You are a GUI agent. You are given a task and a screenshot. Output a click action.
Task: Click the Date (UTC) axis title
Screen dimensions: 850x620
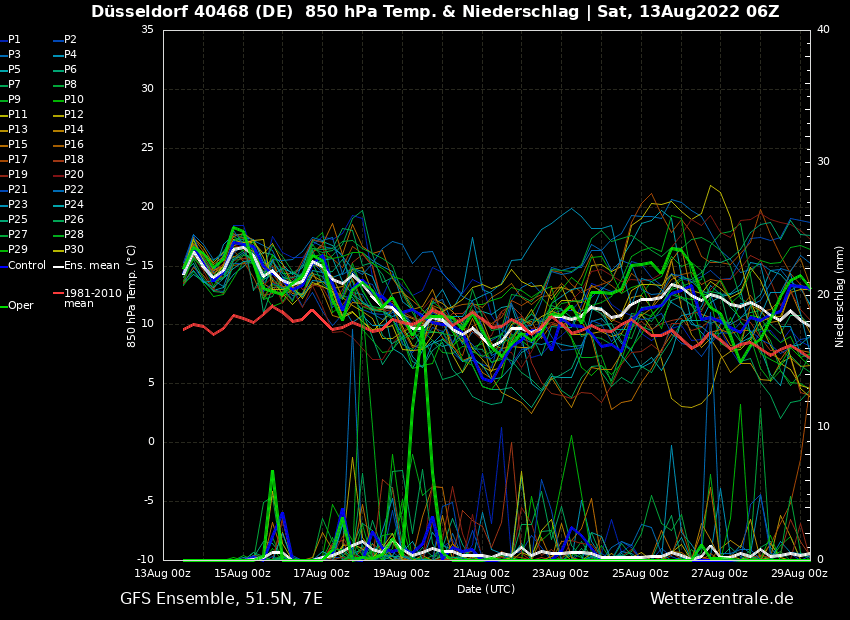[x=486, y=590]
